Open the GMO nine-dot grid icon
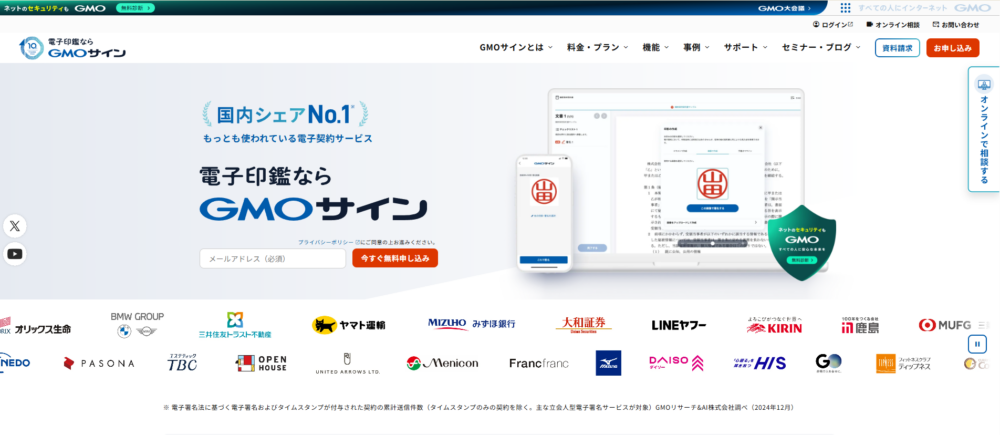Screen dimensions: 1000x435 pyautogui.click(x=845, y=8)
